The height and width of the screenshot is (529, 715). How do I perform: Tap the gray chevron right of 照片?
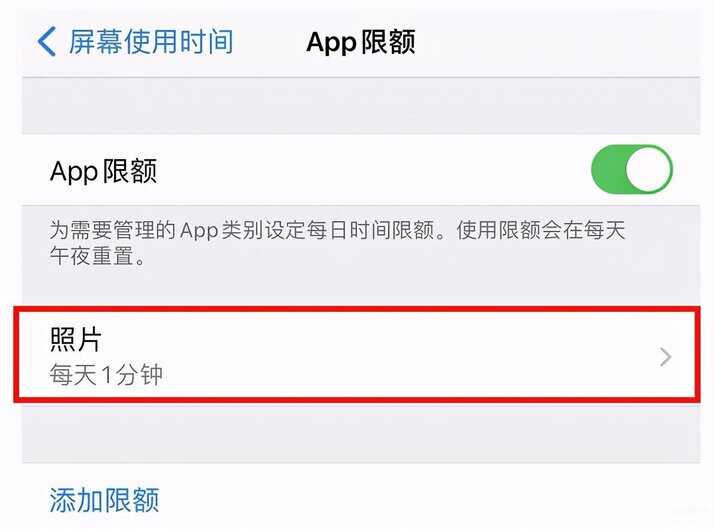[666, 357]
